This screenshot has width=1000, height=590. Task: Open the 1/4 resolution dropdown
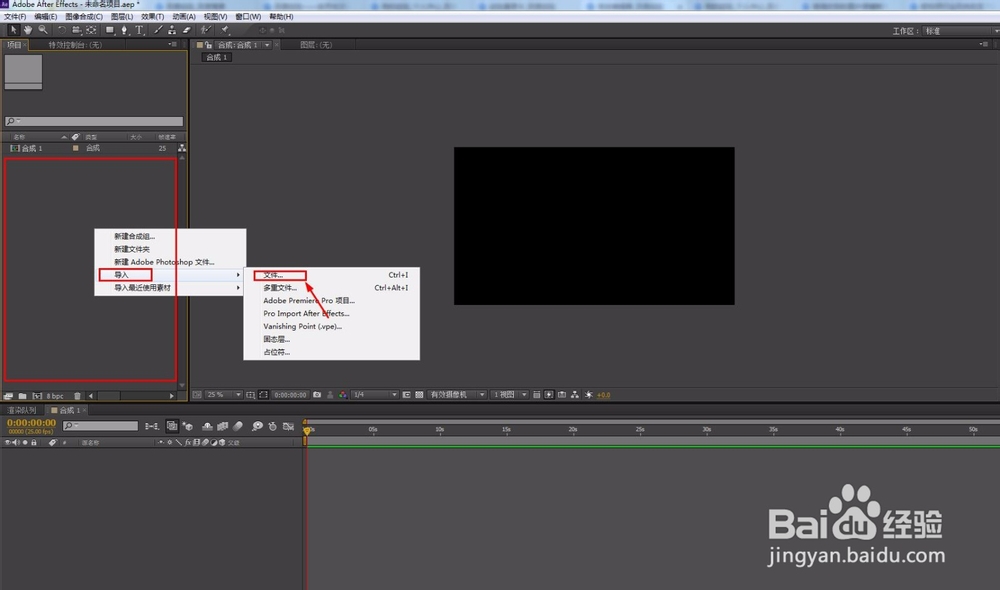375,395
